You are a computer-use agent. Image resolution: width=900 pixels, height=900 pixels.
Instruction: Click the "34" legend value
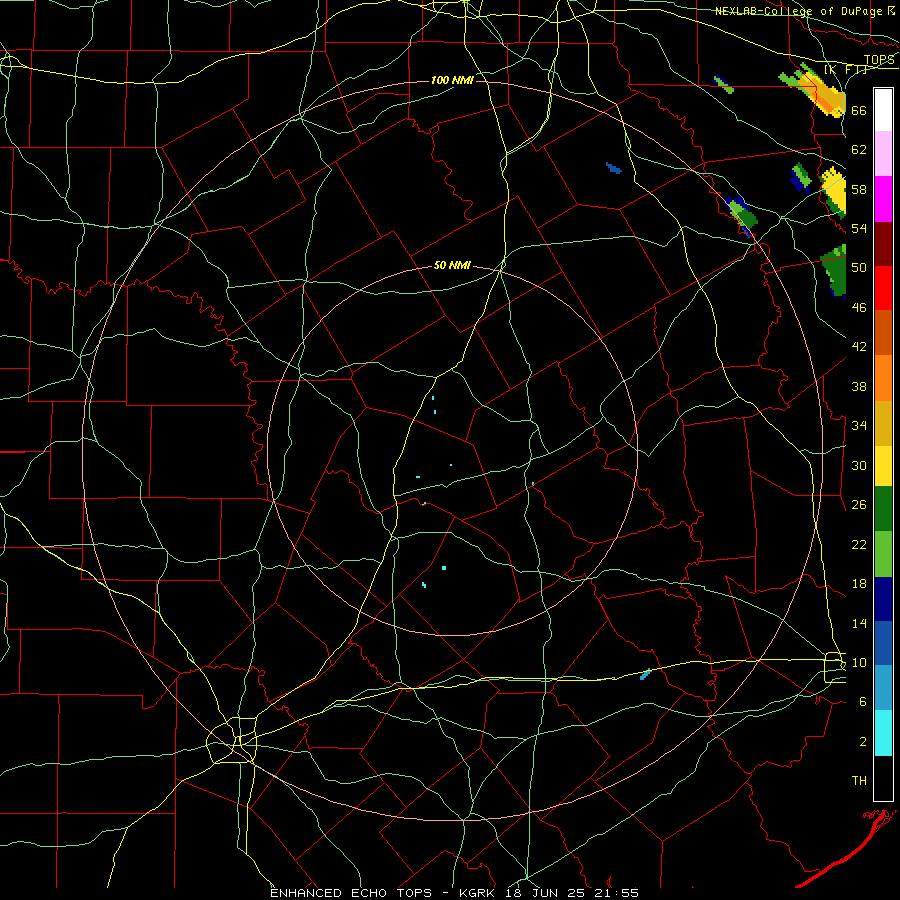pos(859,426)
